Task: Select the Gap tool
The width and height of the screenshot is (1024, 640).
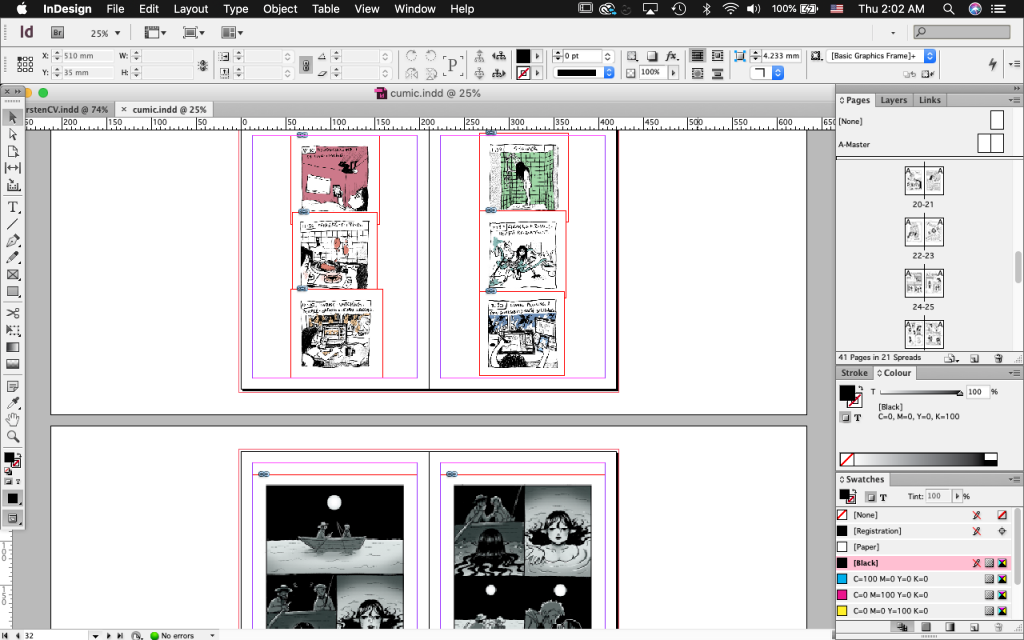Action: click(12, 168)
